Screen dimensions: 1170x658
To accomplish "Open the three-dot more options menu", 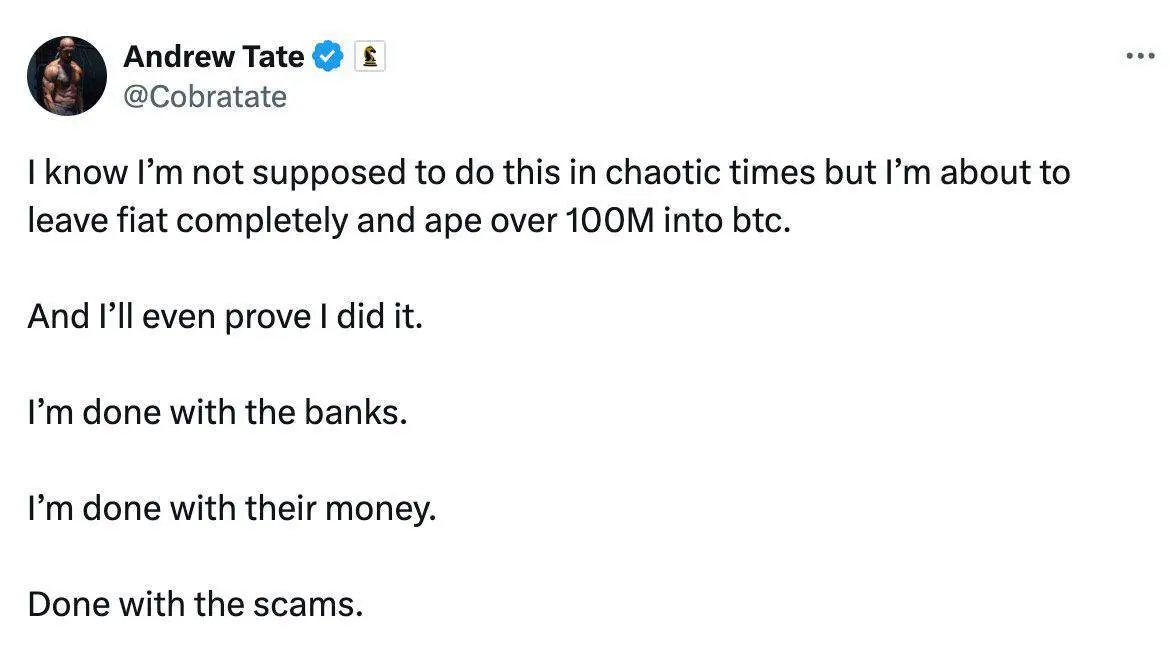I will click(1140, 56).
